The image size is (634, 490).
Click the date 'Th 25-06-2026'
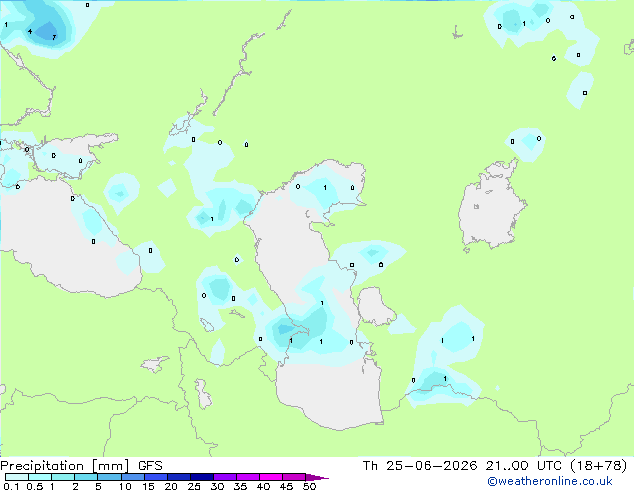pos(420,466)
